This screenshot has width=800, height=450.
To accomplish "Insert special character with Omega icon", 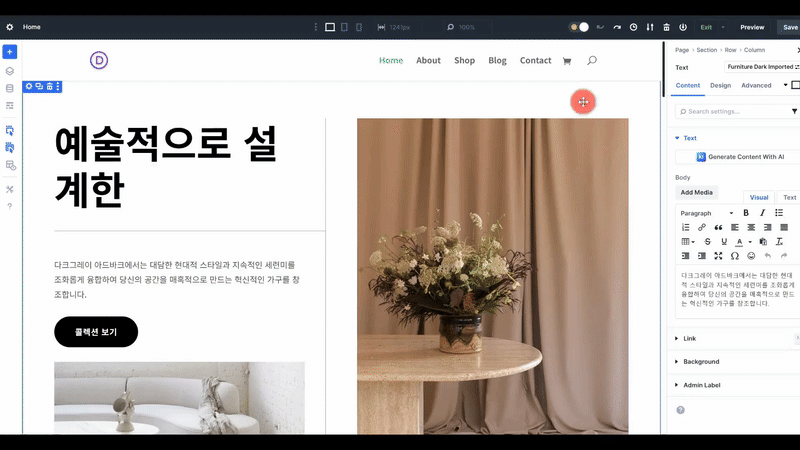I will click(x=735, y=256).
